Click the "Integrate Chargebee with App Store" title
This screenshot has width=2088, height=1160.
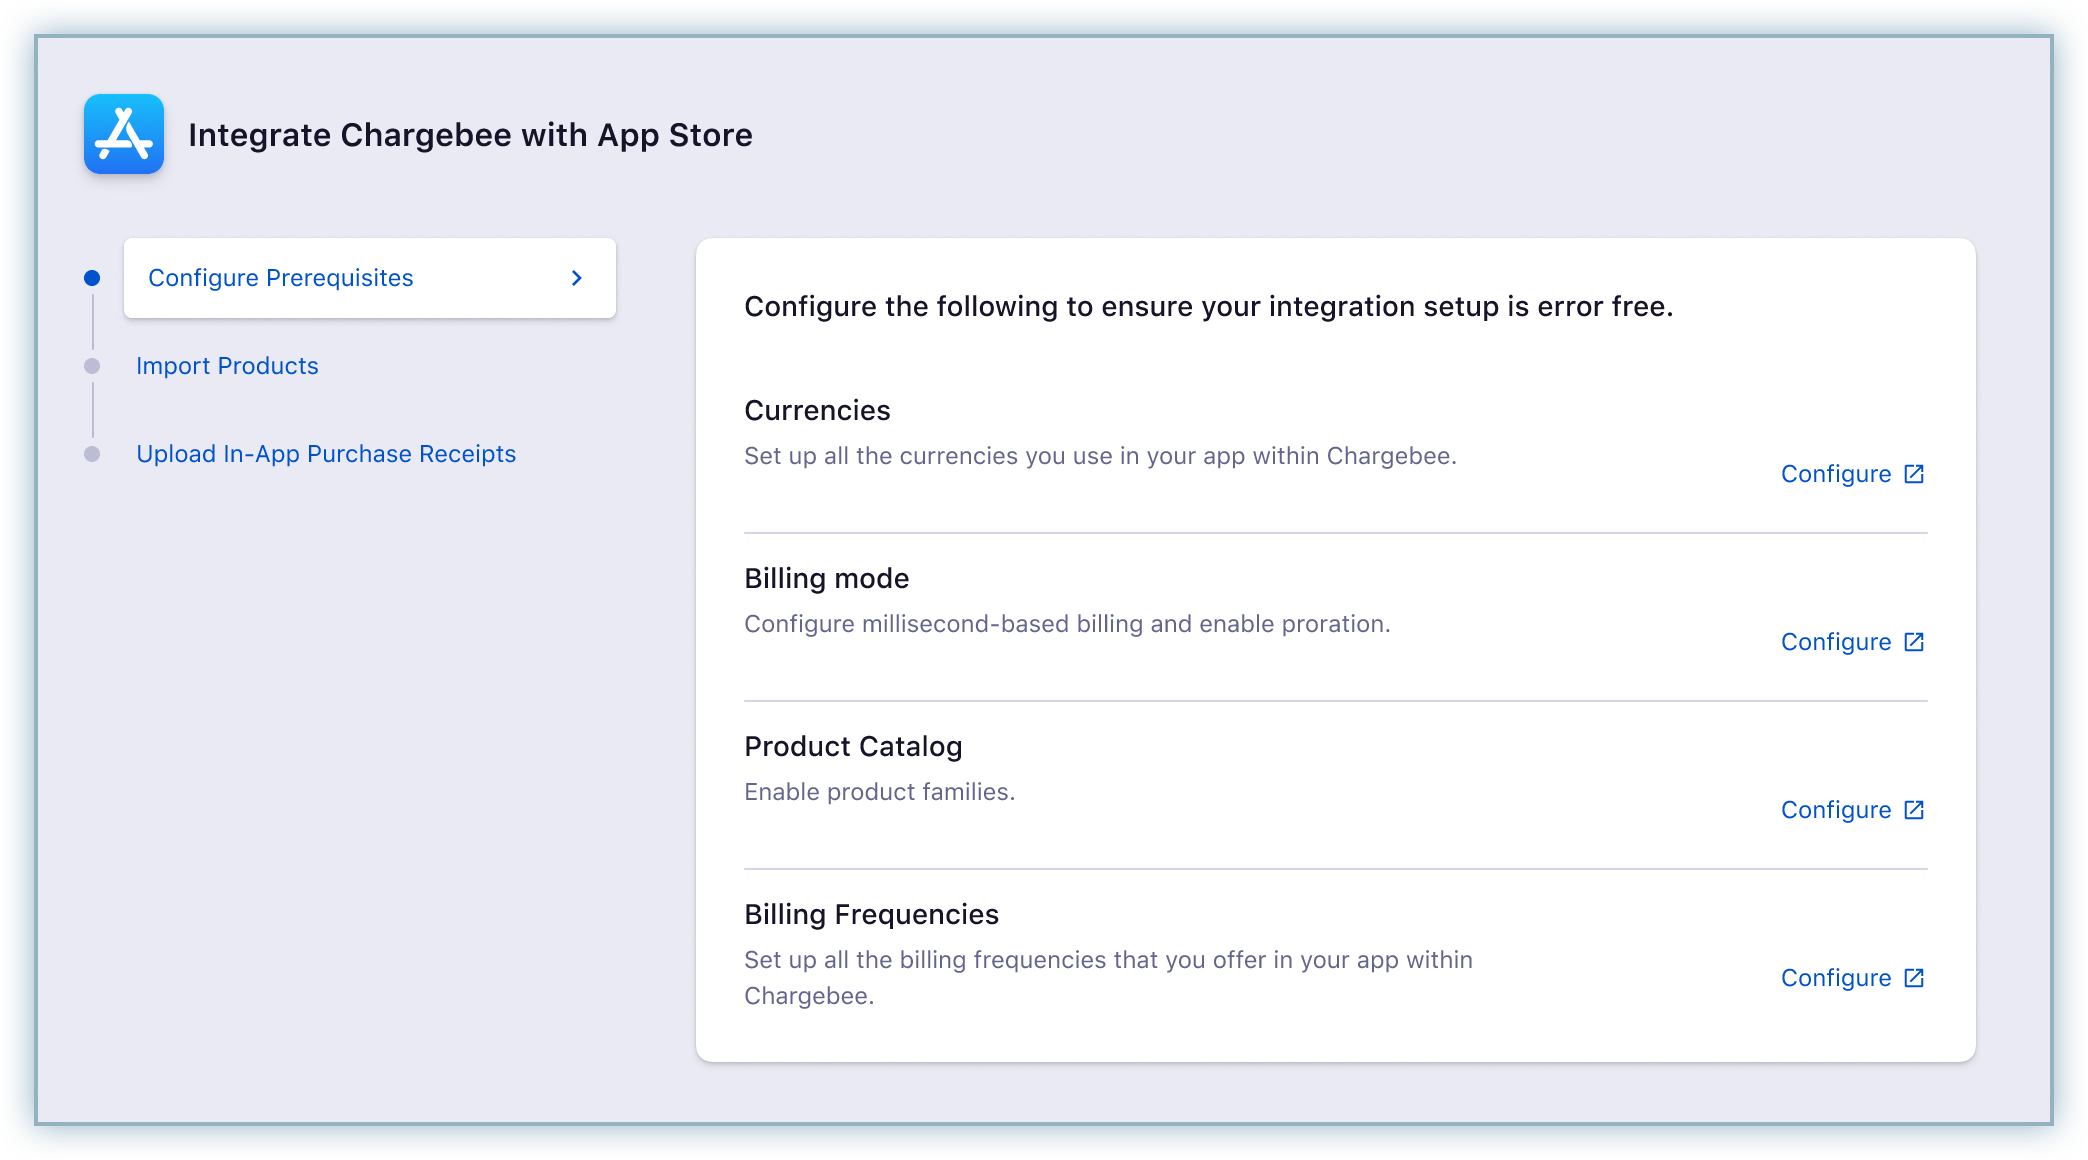(470, 135)
